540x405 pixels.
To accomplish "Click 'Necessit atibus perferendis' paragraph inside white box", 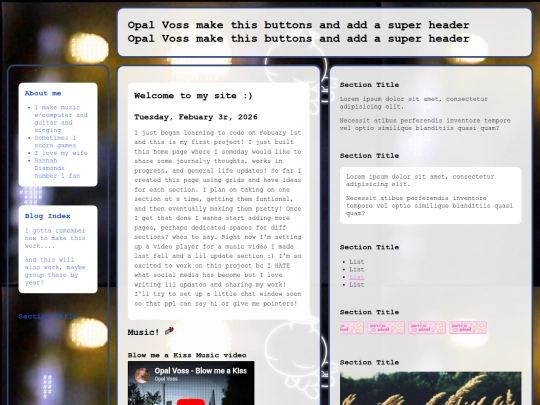I will pyautogui.click(x=429, y=206).
